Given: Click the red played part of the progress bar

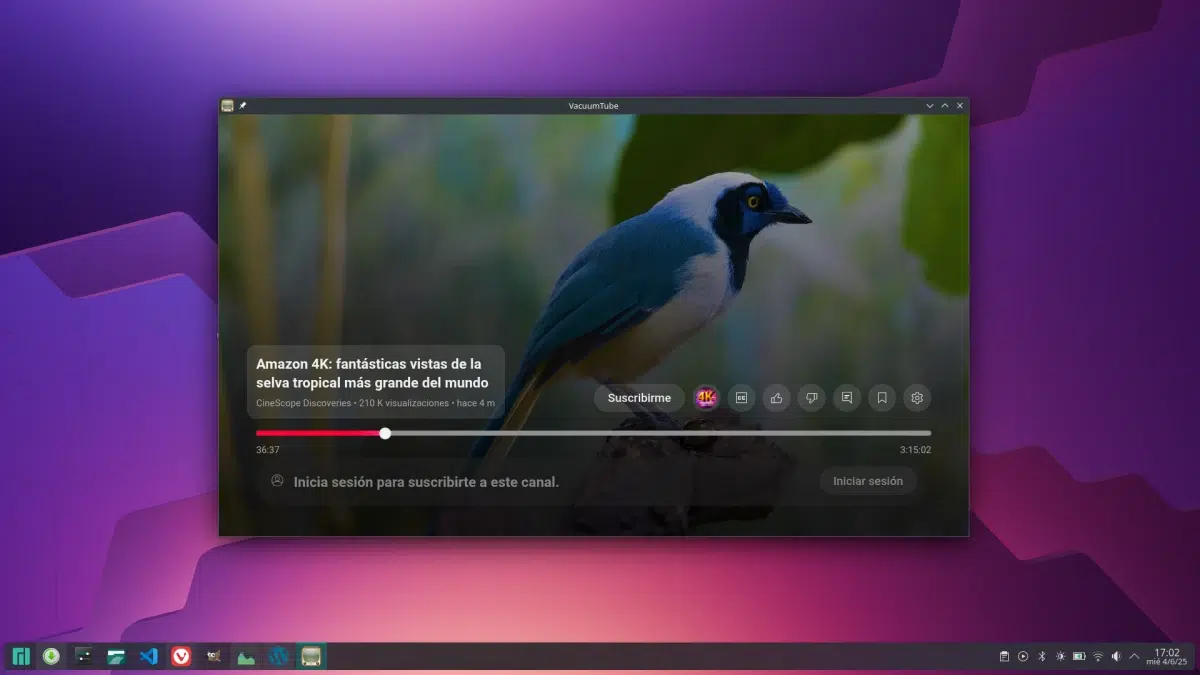Looking at the screenshot, I should [318, 433].
